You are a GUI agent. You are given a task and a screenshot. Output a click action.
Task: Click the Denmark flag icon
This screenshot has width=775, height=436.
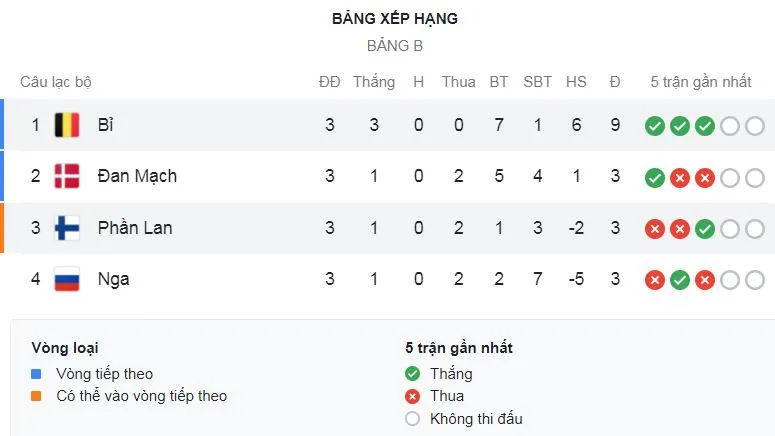tap(66, 176)
